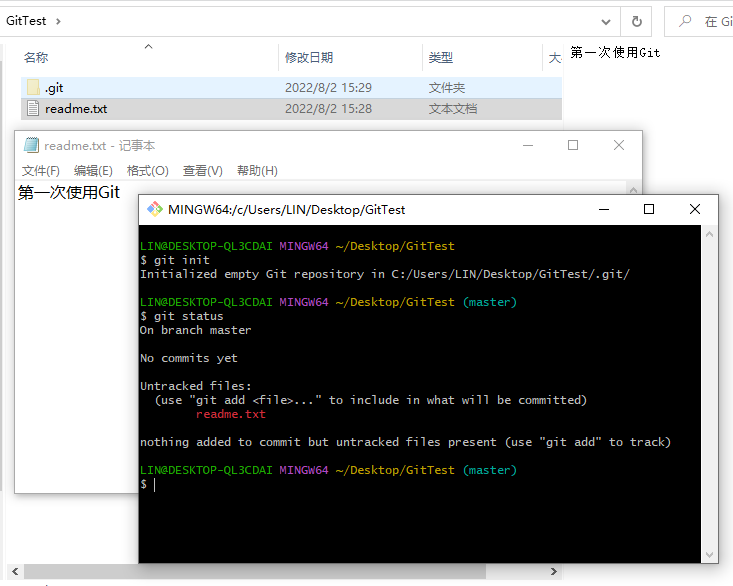Minimize the Notepad readme.txt window
Viewport: 733px width, 586px height.
528,145
